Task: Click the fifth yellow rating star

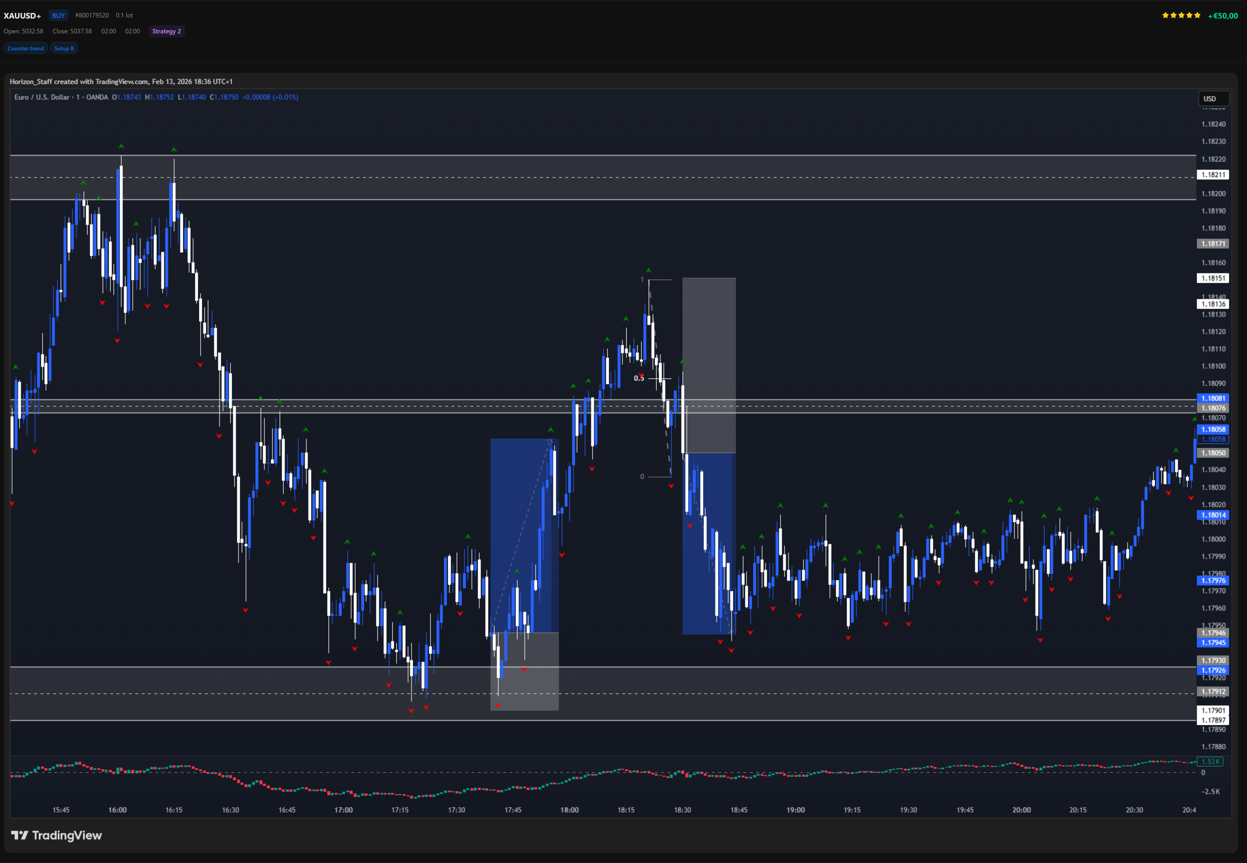Action: tap(1197, 15)
